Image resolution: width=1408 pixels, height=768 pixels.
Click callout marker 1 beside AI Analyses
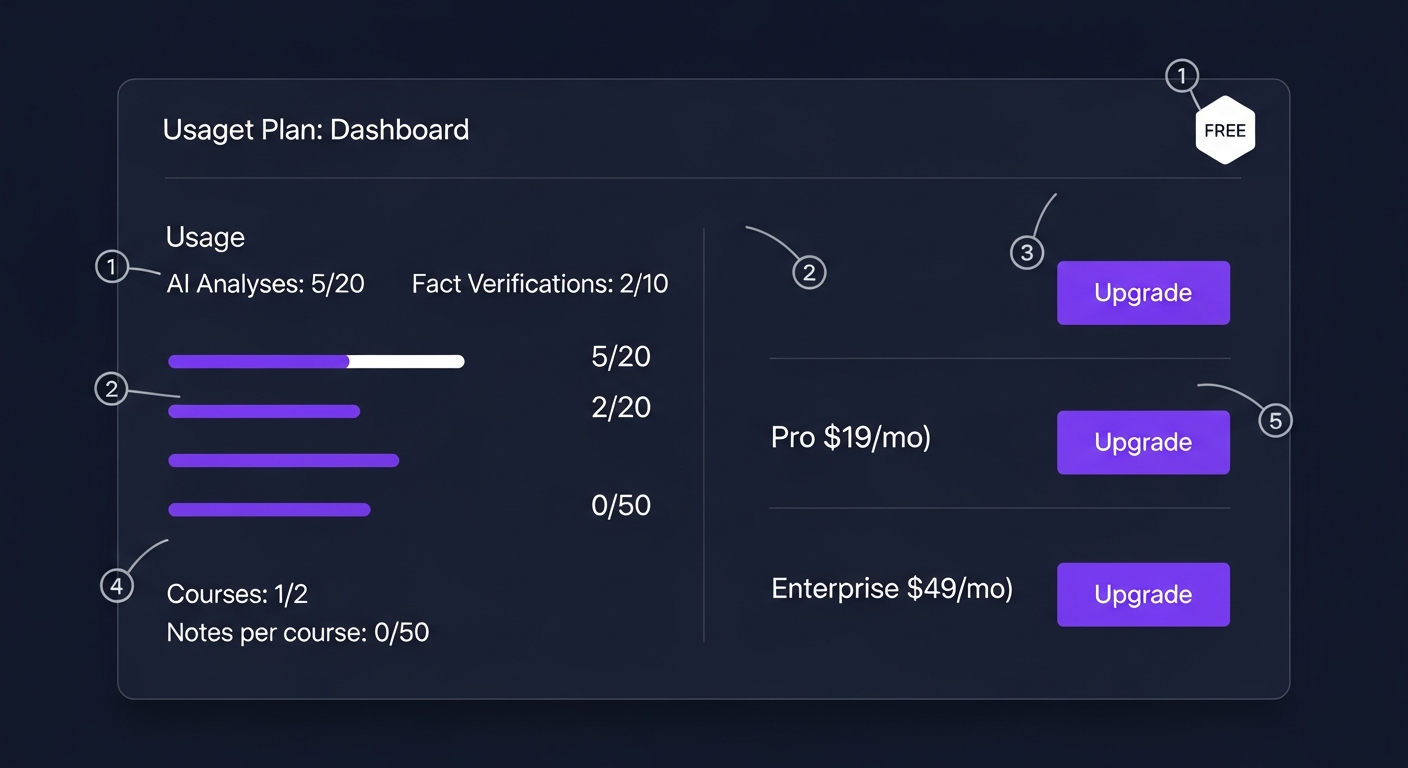[x=112, y=266]
